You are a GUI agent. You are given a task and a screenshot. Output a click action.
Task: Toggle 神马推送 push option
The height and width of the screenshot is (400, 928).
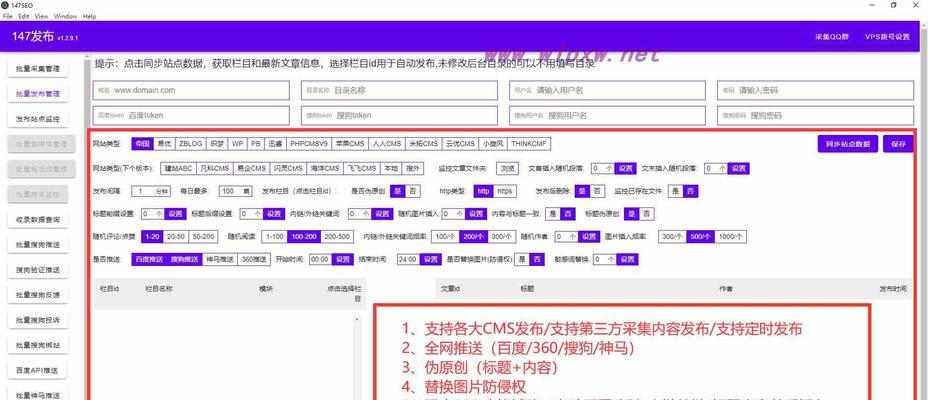coord(219,259)
